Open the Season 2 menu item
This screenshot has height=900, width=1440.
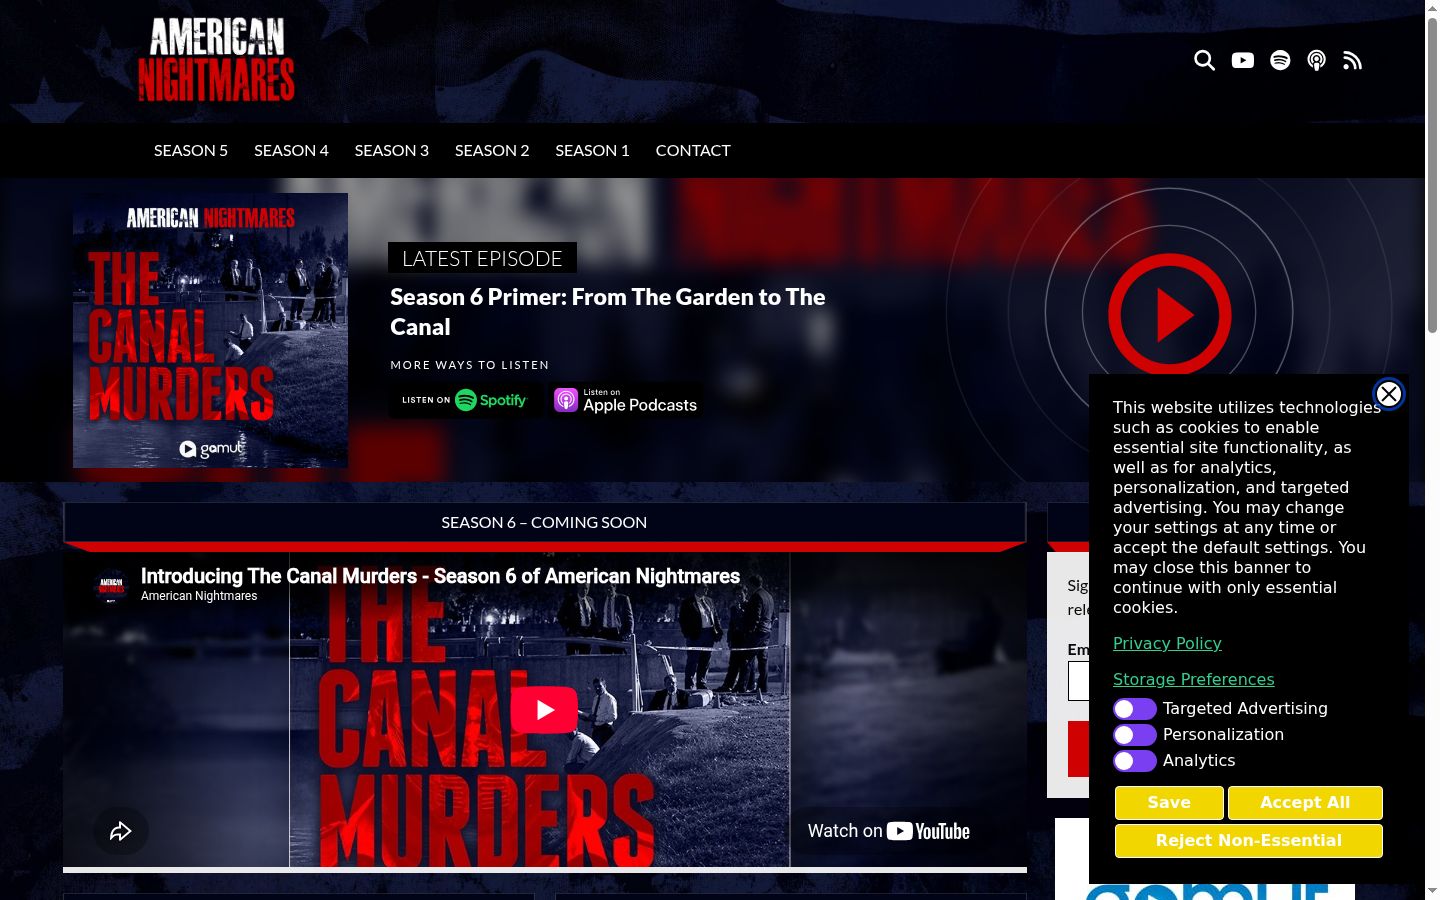click(x=492, y=150)
